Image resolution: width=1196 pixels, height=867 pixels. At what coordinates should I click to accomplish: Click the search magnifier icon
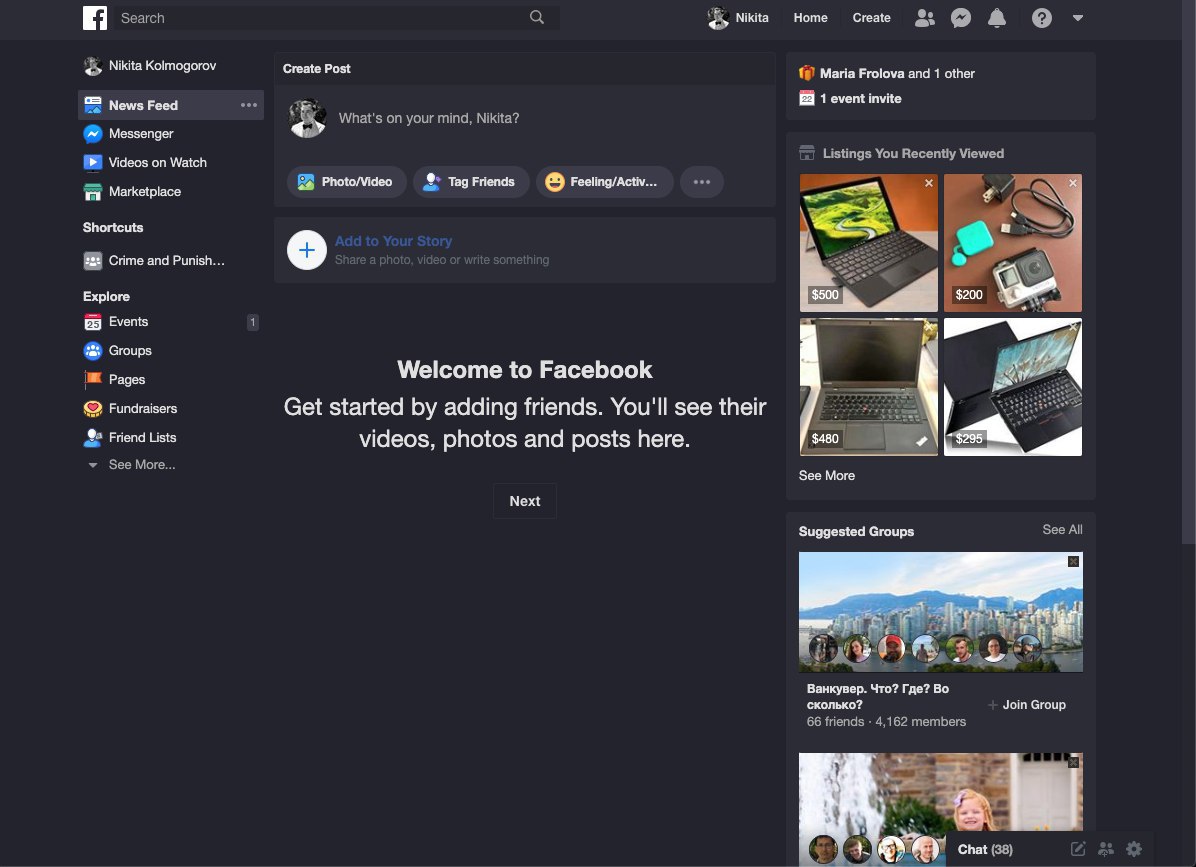pyautogui.click(x=537, y=17)
